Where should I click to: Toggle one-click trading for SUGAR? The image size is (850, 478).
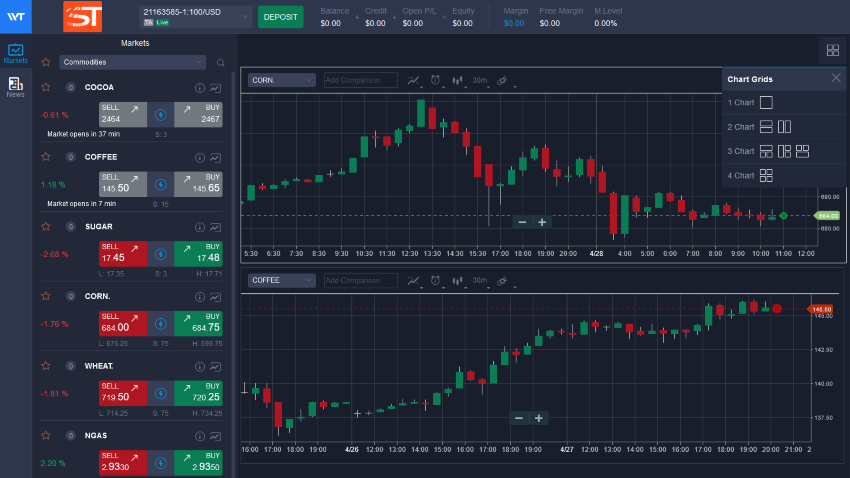click(160, 254)
